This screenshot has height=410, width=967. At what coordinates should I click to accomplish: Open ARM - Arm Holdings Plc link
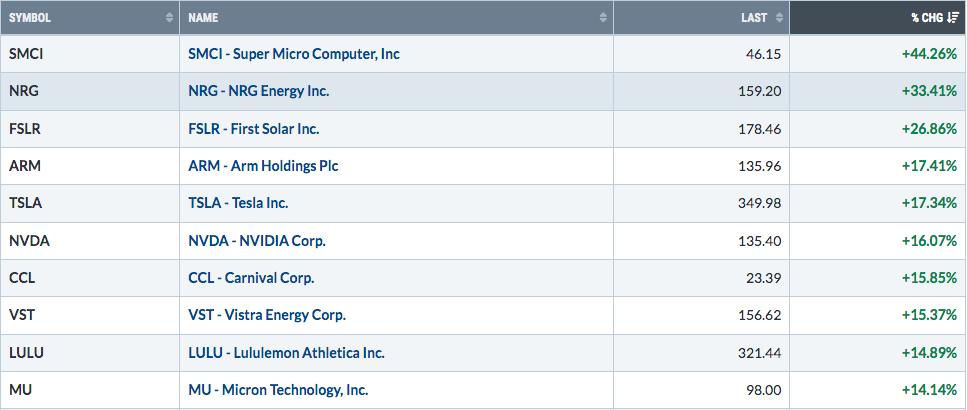pyautogui.click(x=263, y=166)
